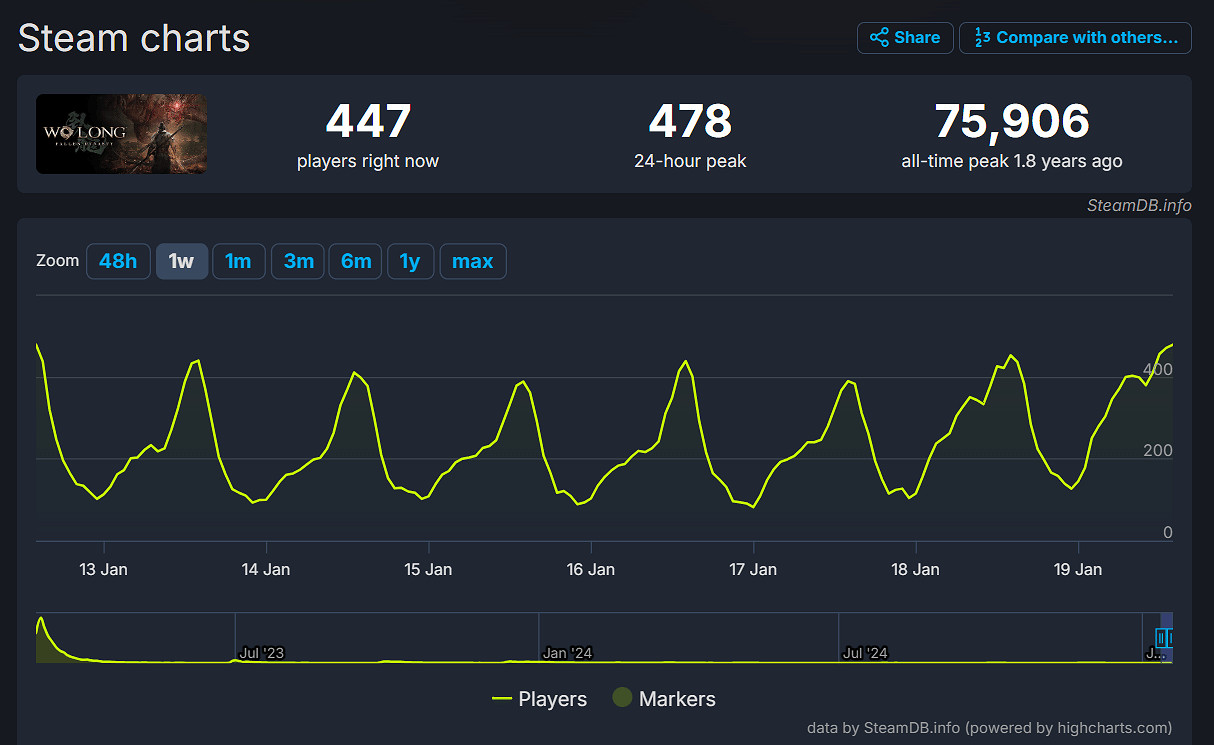1214x745 pixels.
Task: Select the 48h zoom range
Action: (118, 261)
